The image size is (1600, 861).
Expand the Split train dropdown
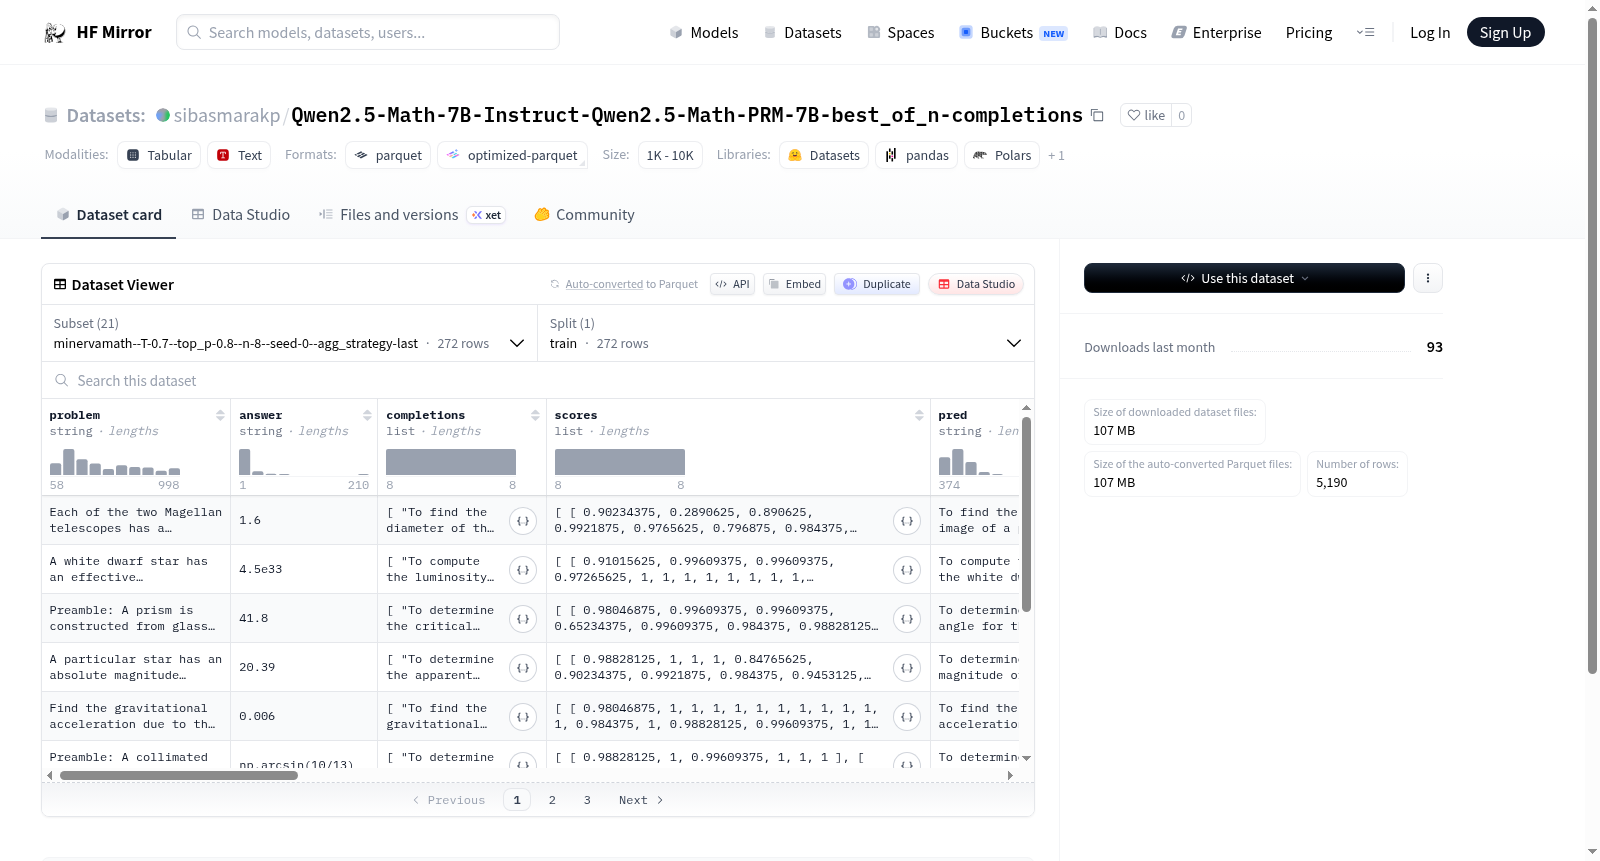[x=785, y=333]
